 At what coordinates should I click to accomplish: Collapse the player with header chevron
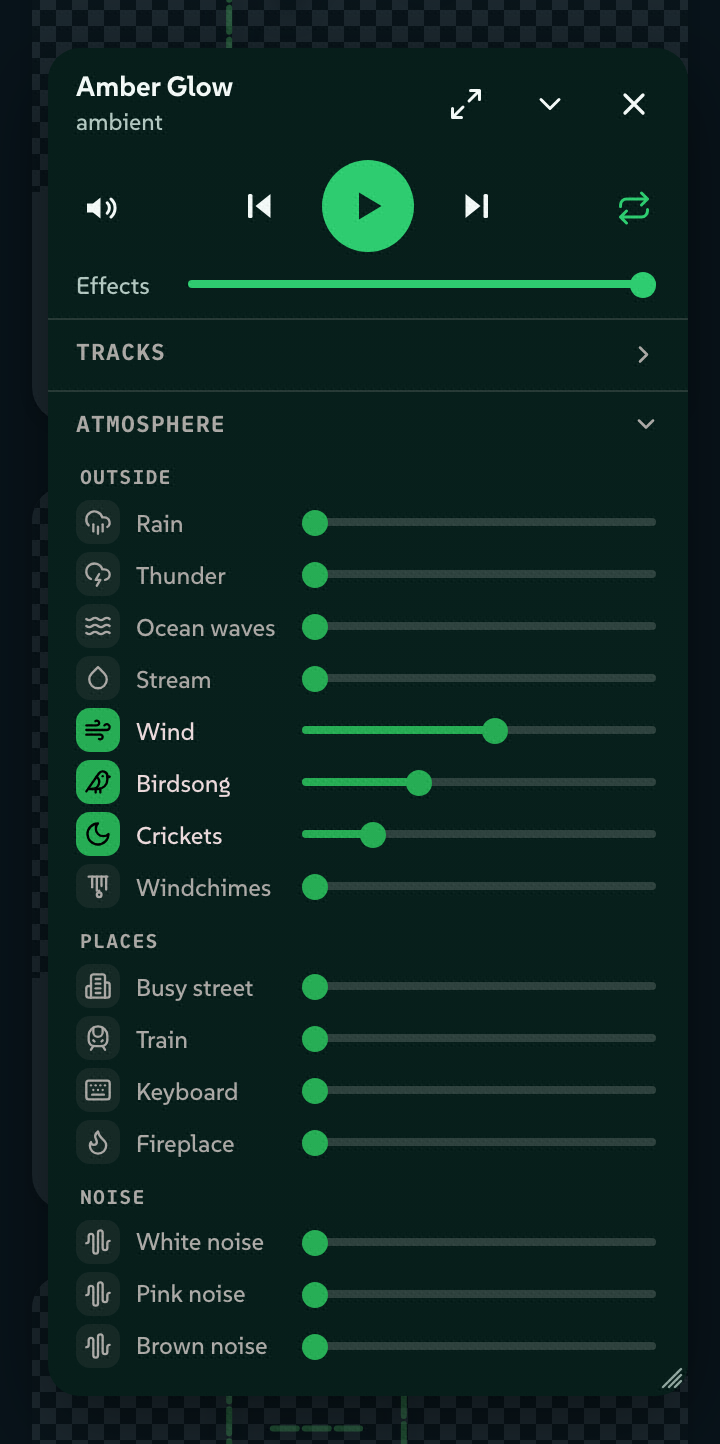tap(550, 104)
